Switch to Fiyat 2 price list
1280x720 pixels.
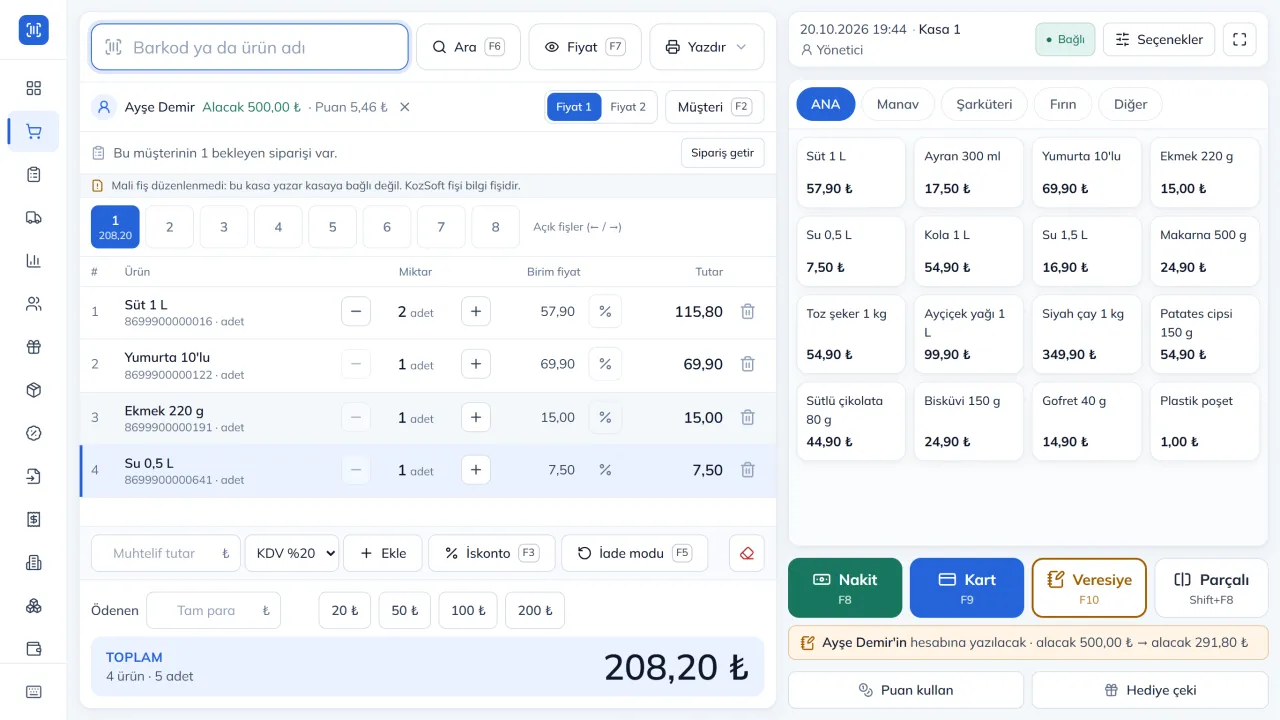point(628,107)
